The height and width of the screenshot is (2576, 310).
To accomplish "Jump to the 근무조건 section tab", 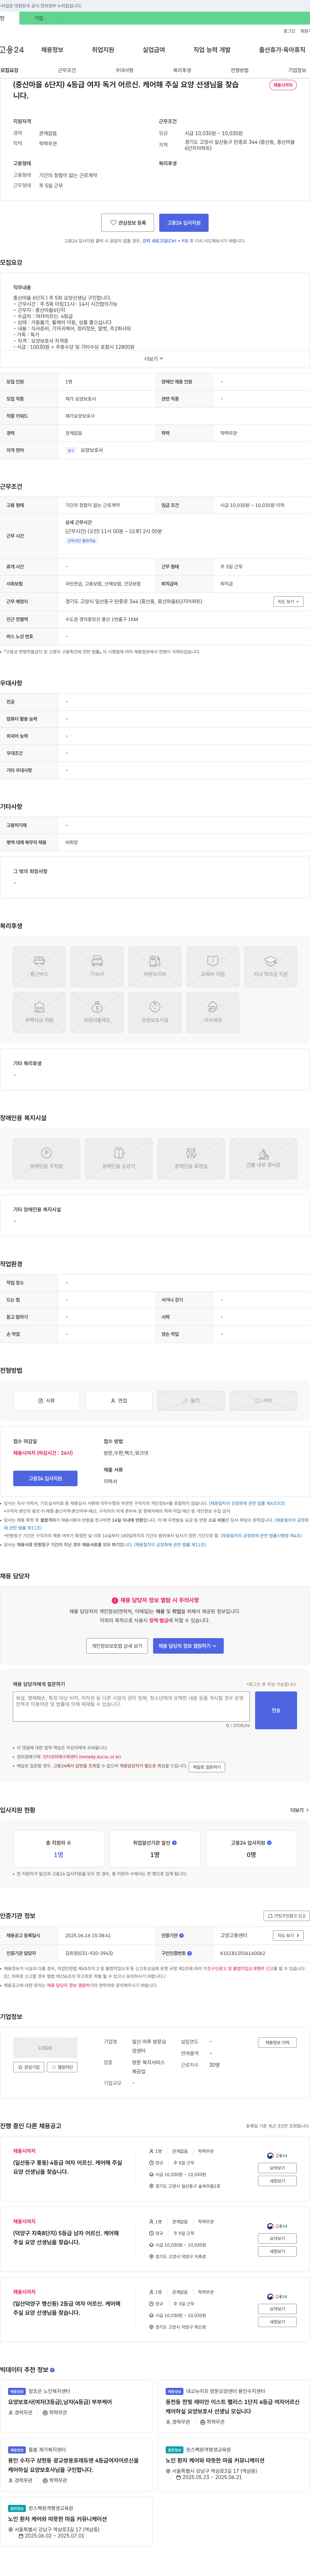I will pos(67,70).
